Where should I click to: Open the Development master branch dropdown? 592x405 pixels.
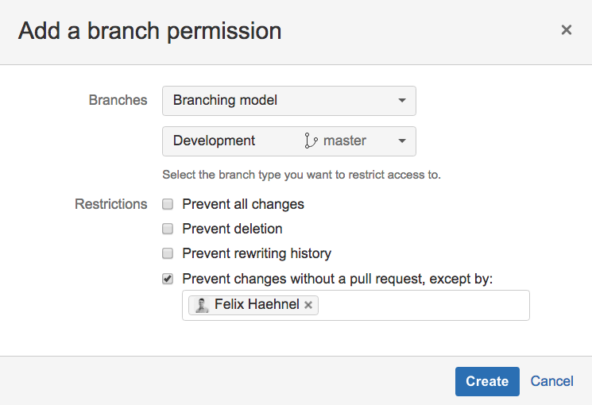[x=289, y=141]
